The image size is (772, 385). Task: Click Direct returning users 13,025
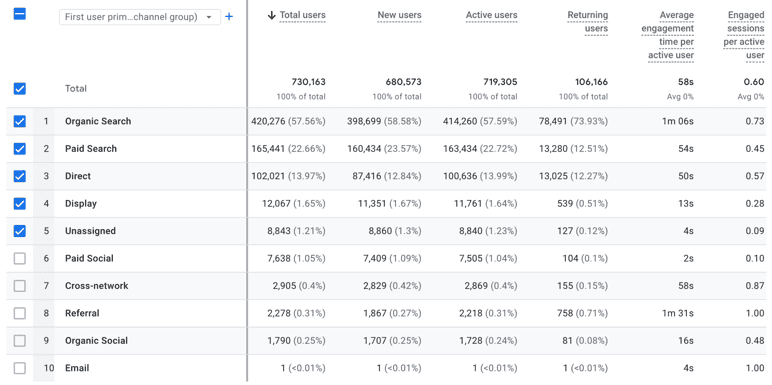click(x=553, y=176)
